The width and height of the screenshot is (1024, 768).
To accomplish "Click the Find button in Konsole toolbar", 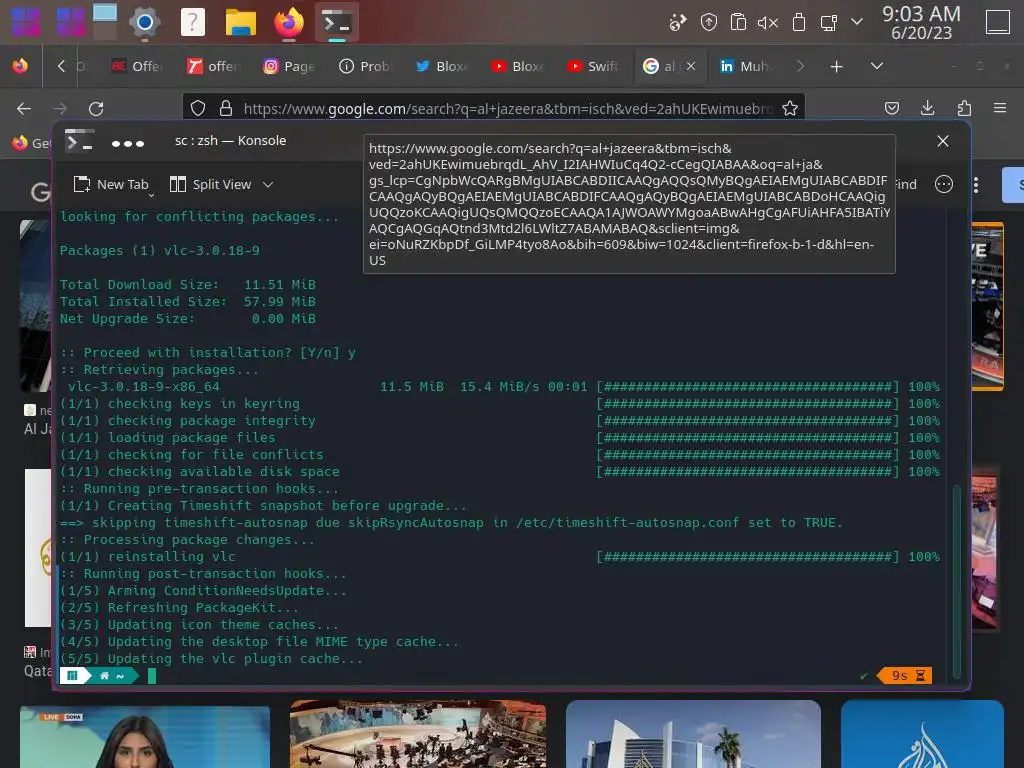I will [x=906, y=185].
